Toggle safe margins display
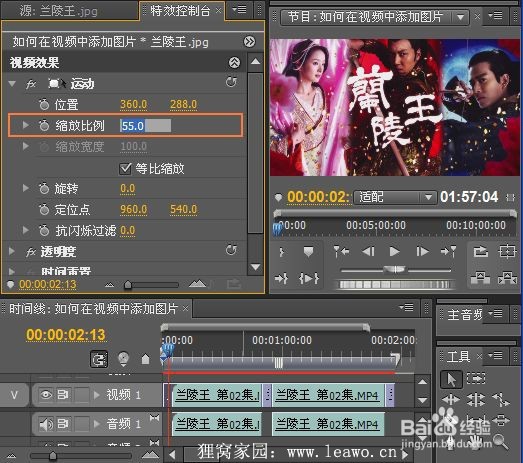 tap(507, 252)
